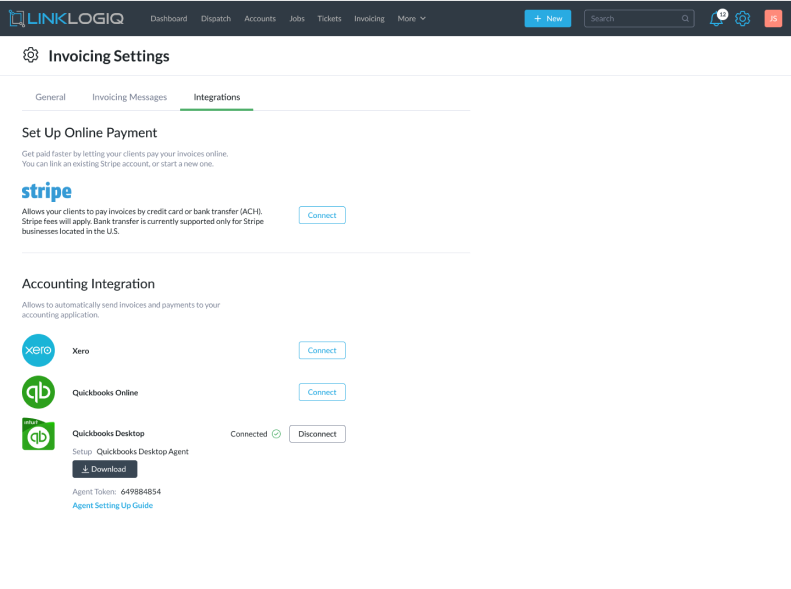The image size is (791, 589).
Task: Click the Quickbooks Desktop logo
Action: (x=38, y=434)
